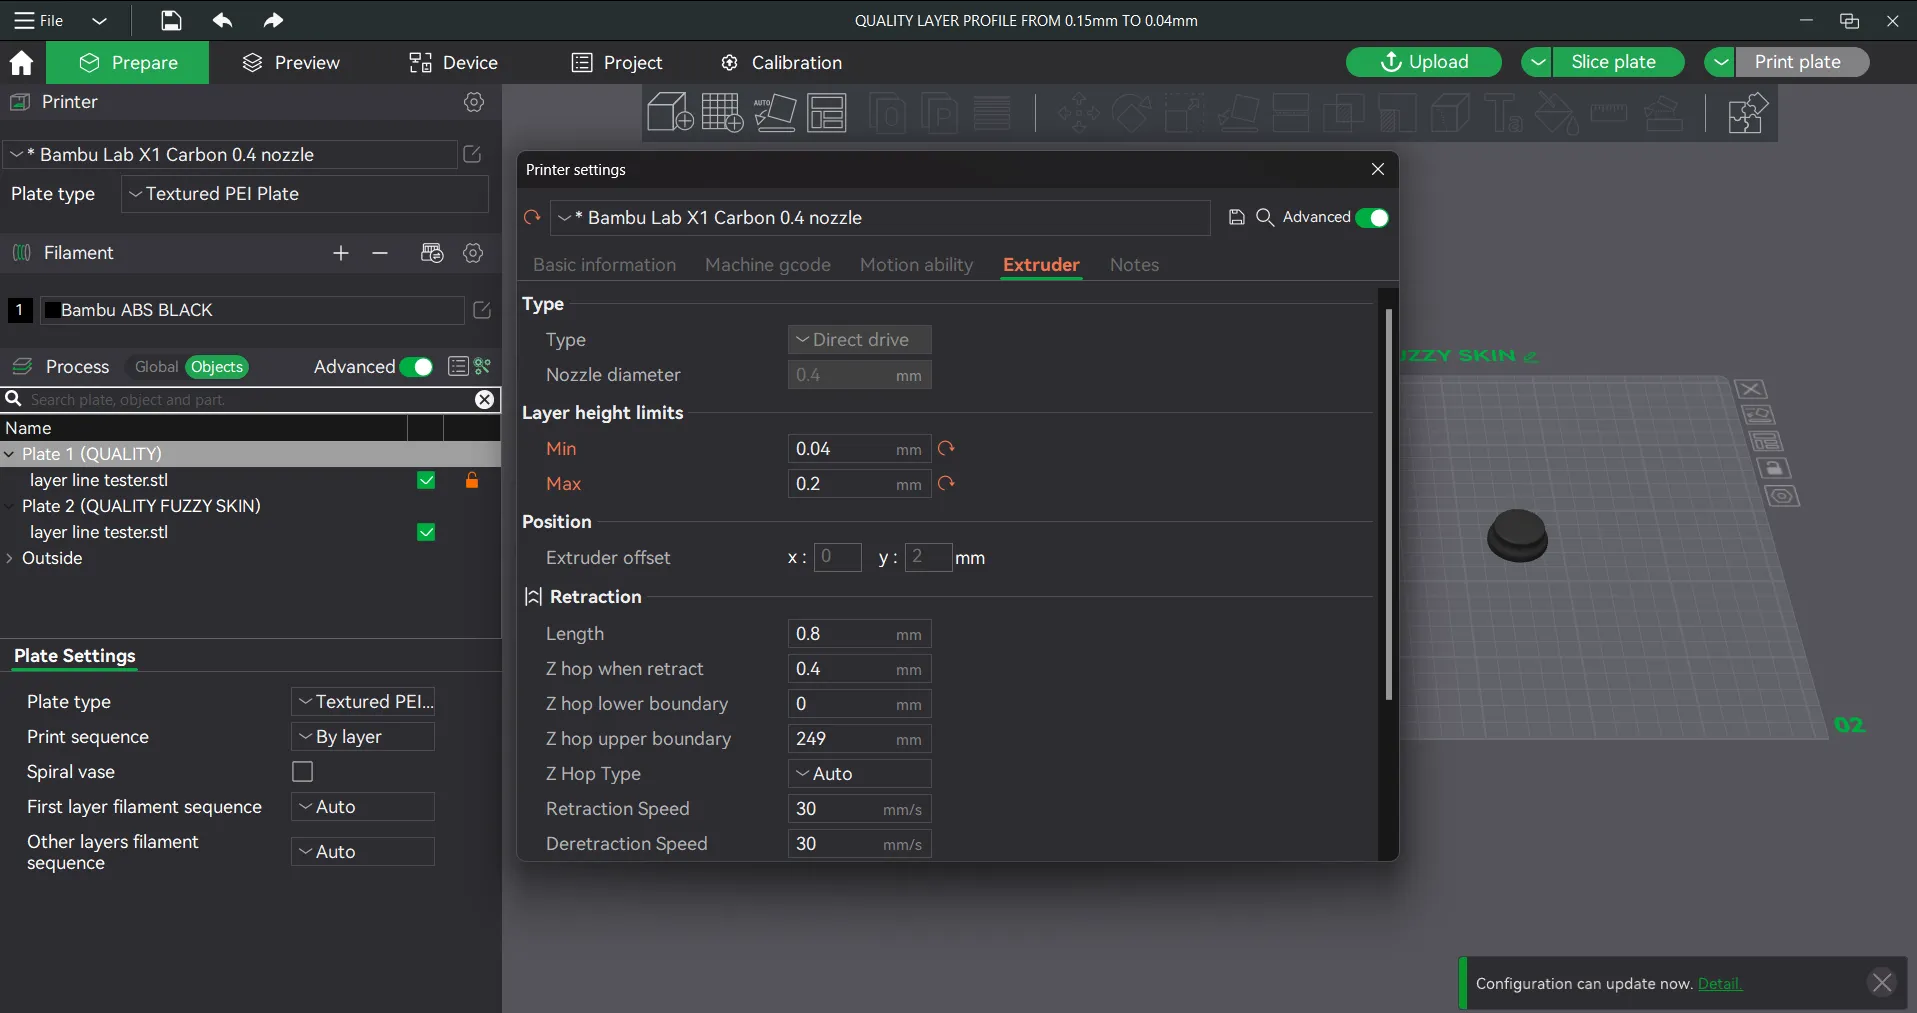Click the search icon in Printer settings
This screenshot has width=1917, height=1013.
[x=1265, y=217]
